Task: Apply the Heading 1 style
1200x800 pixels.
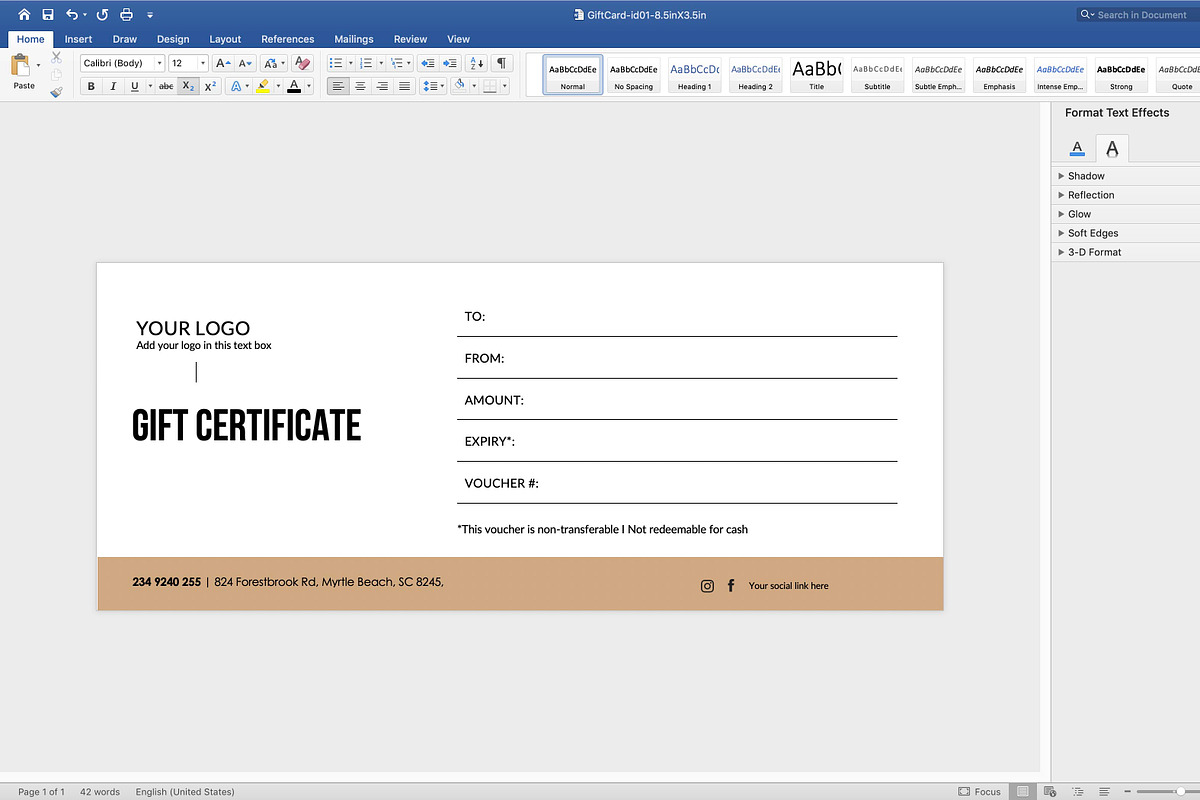Action: [x=694, y=75]
